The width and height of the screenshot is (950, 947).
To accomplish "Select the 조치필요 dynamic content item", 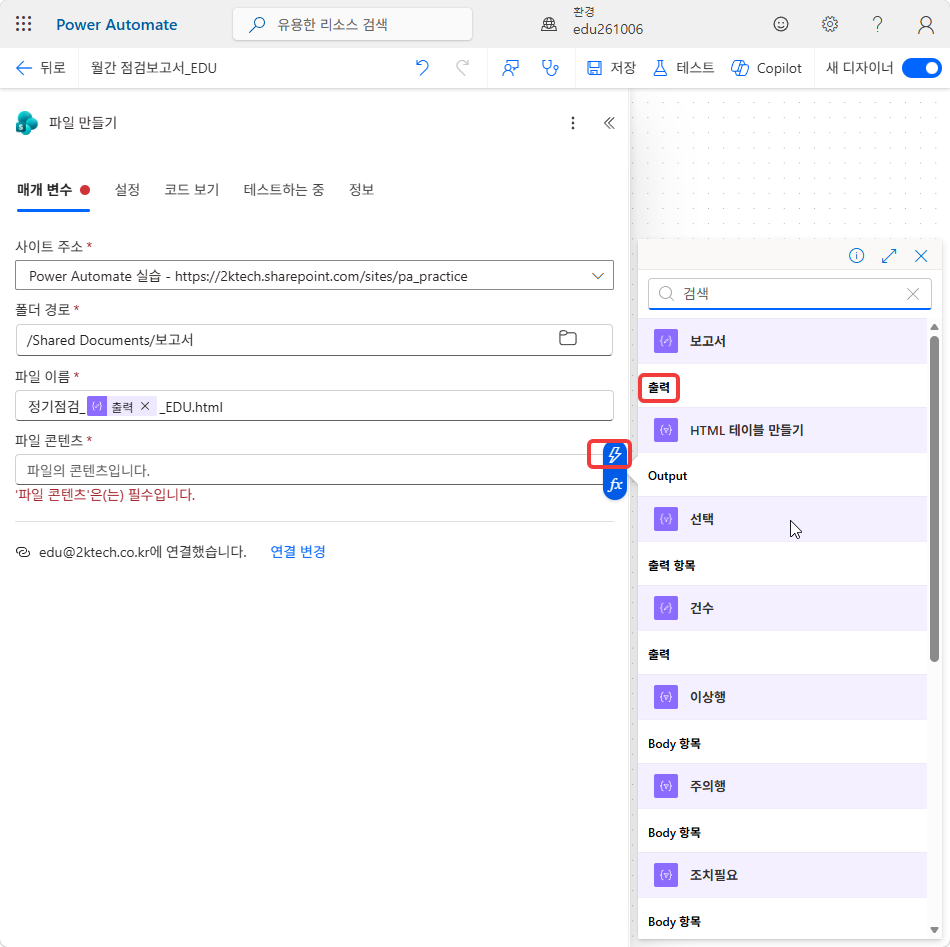I will (x=782, y=876).
